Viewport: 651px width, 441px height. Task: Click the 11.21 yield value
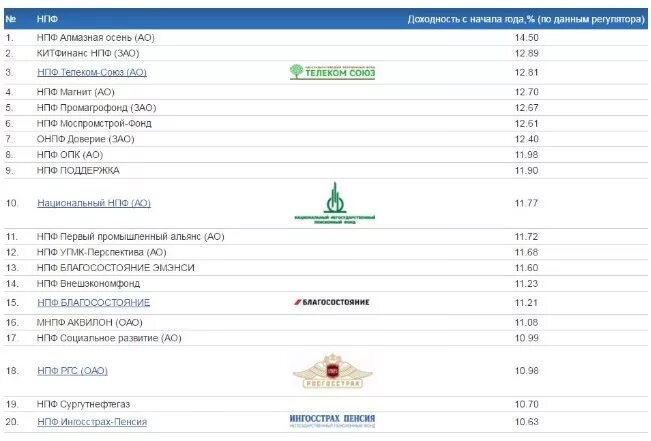526,303
